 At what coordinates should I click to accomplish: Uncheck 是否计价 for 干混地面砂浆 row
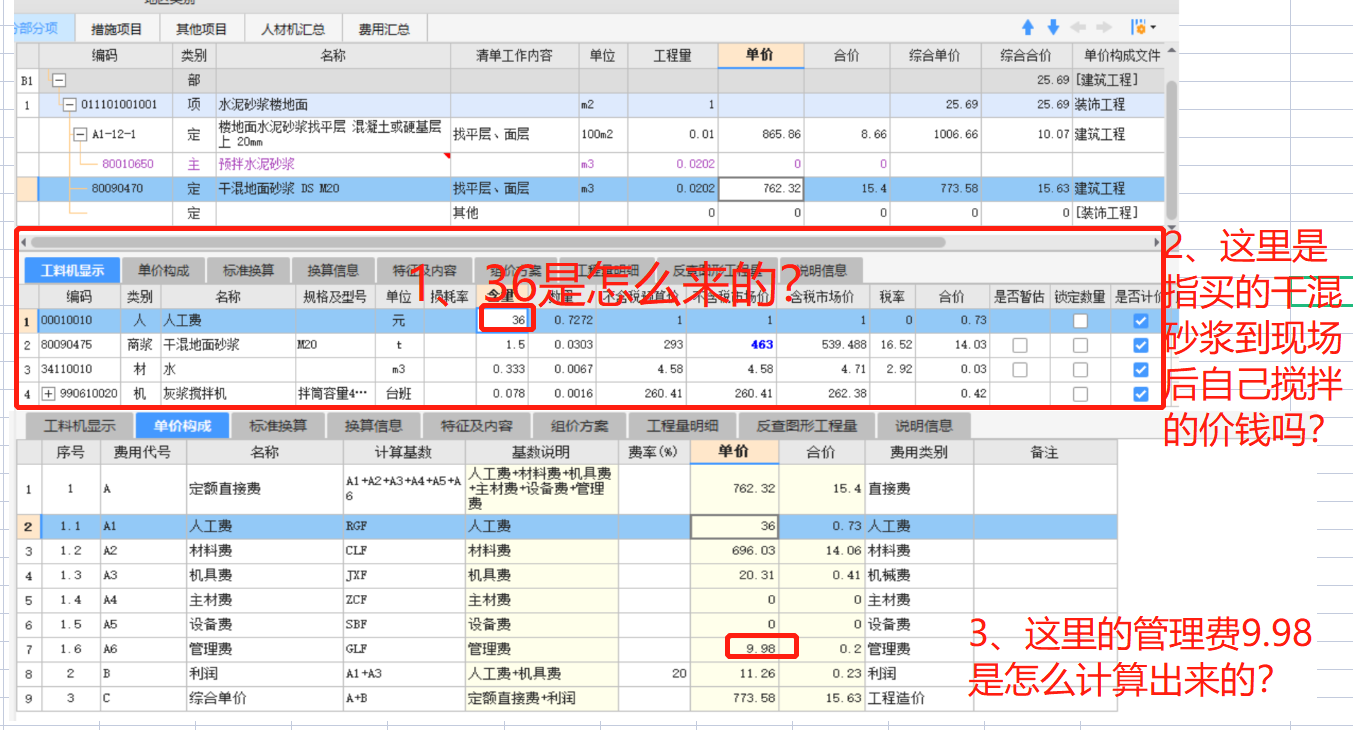[1141, 345]
